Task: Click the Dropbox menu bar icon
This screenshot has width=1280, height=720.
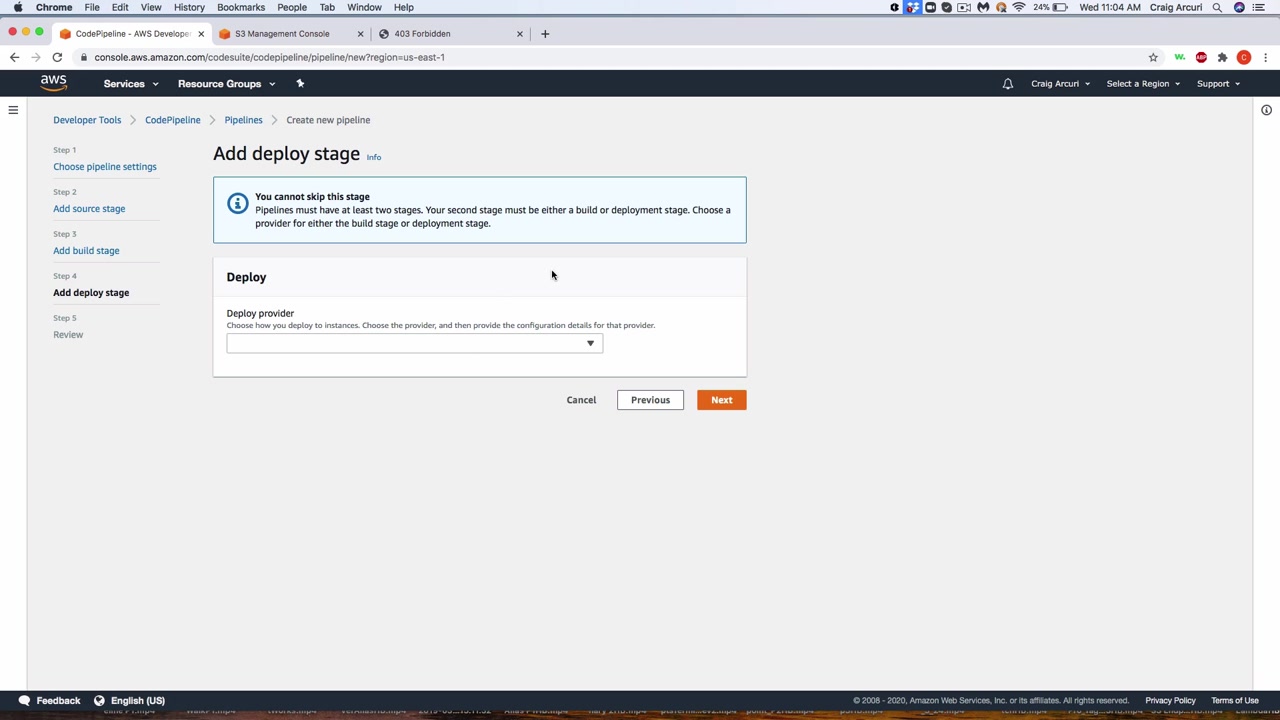Action: pyautogui.click(x=913, y=7)
